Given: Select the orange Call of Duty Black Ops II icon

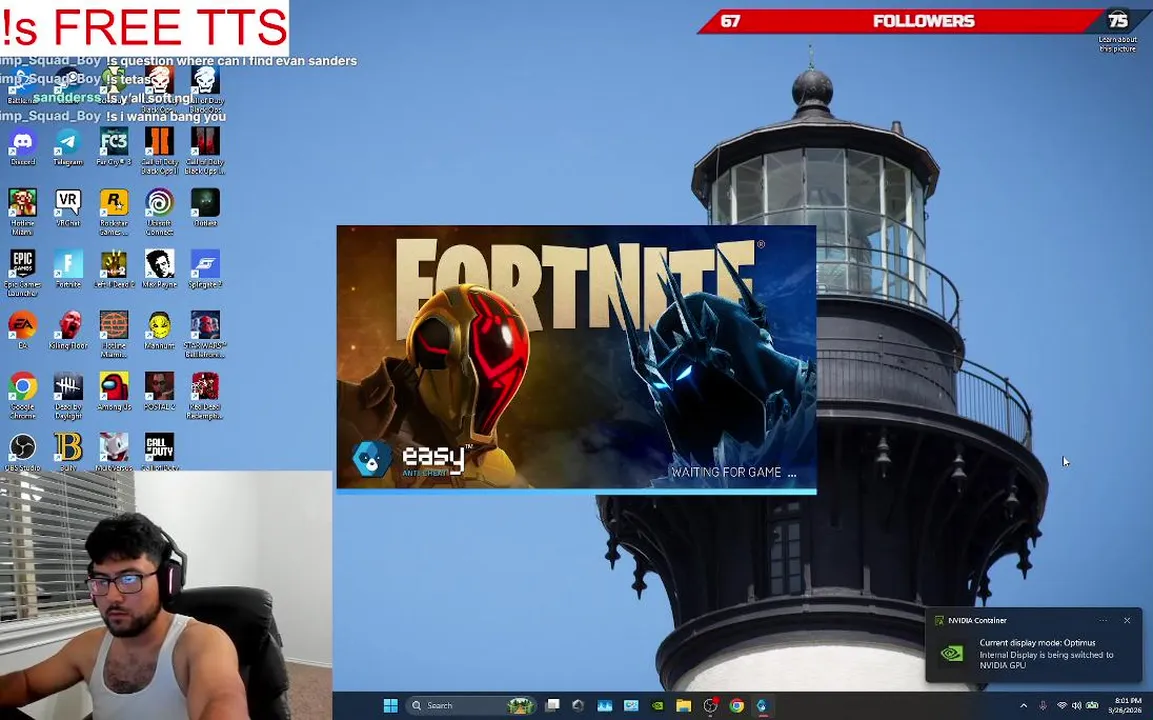Looking at the screenshot, I should (160, 151).
